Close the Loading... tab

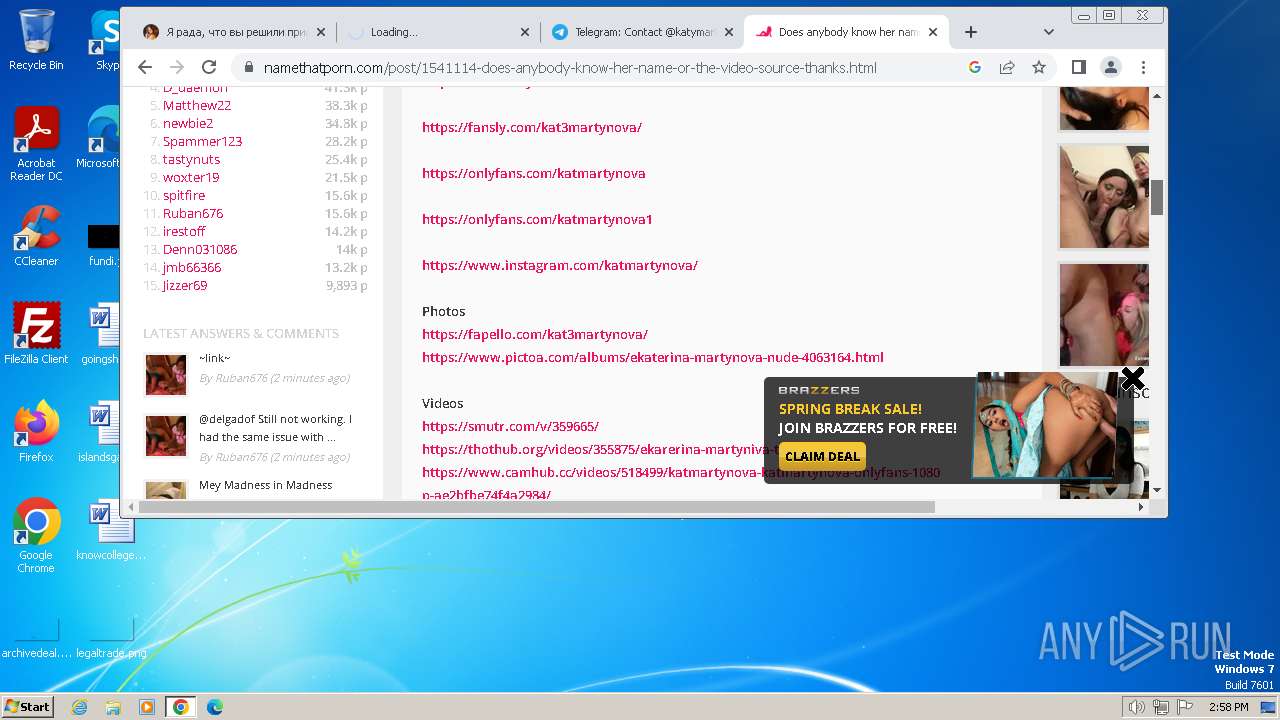(525, 32)
